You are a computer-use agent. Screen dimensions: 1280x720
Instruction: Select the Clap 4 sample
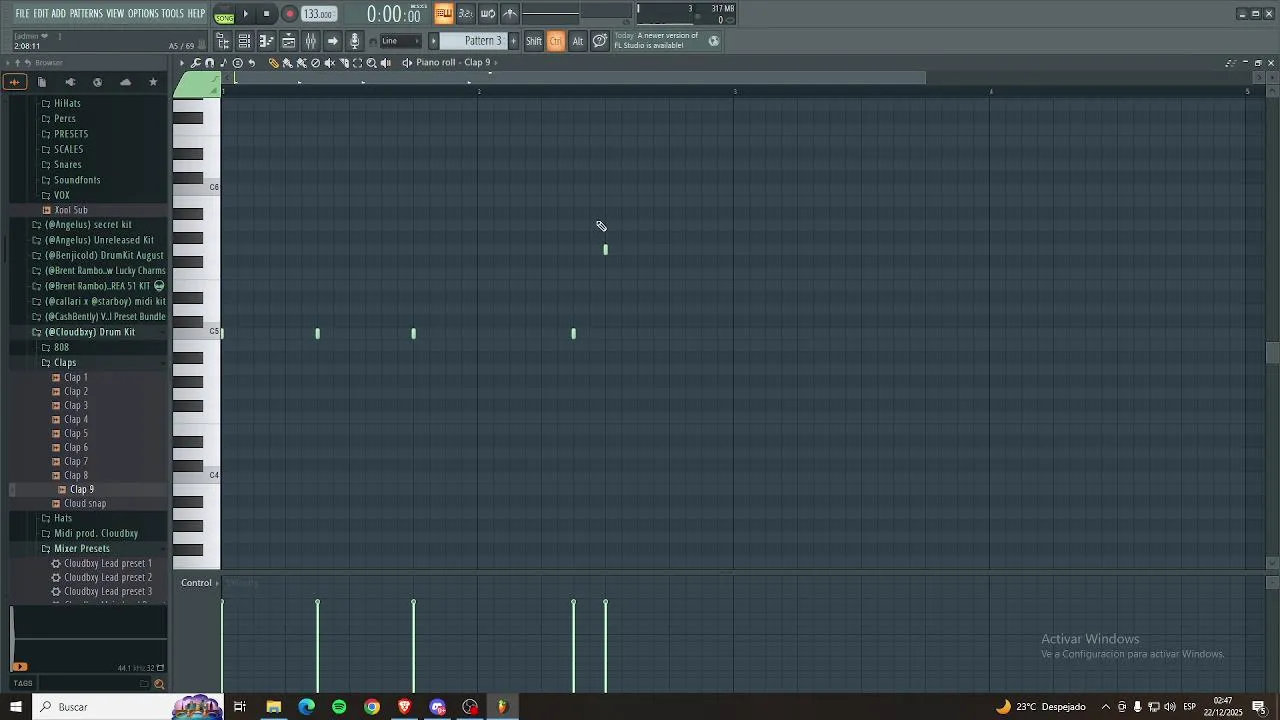pos(76,420)
